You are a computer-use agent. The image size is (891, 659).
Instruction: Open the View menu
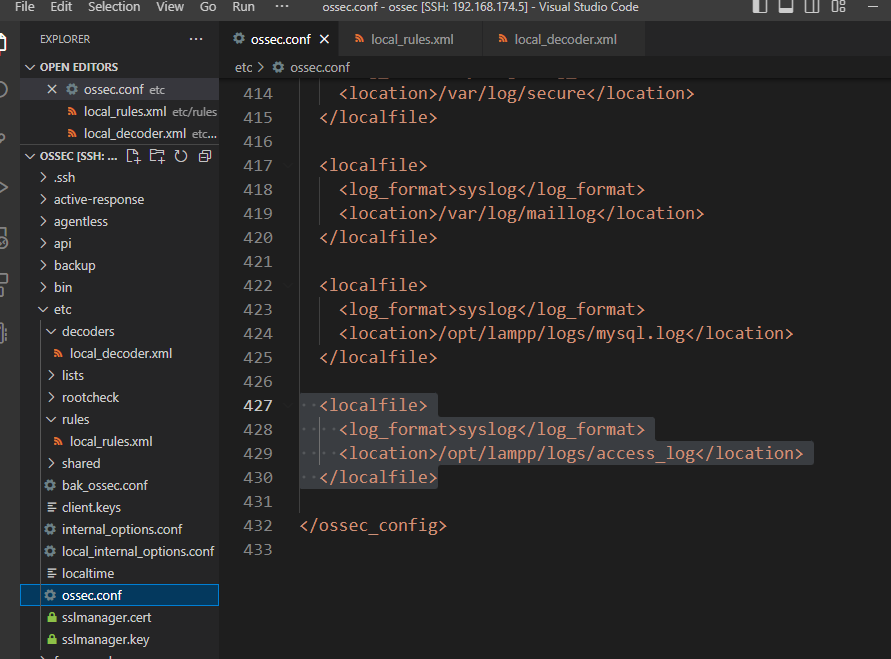point(170,7)
